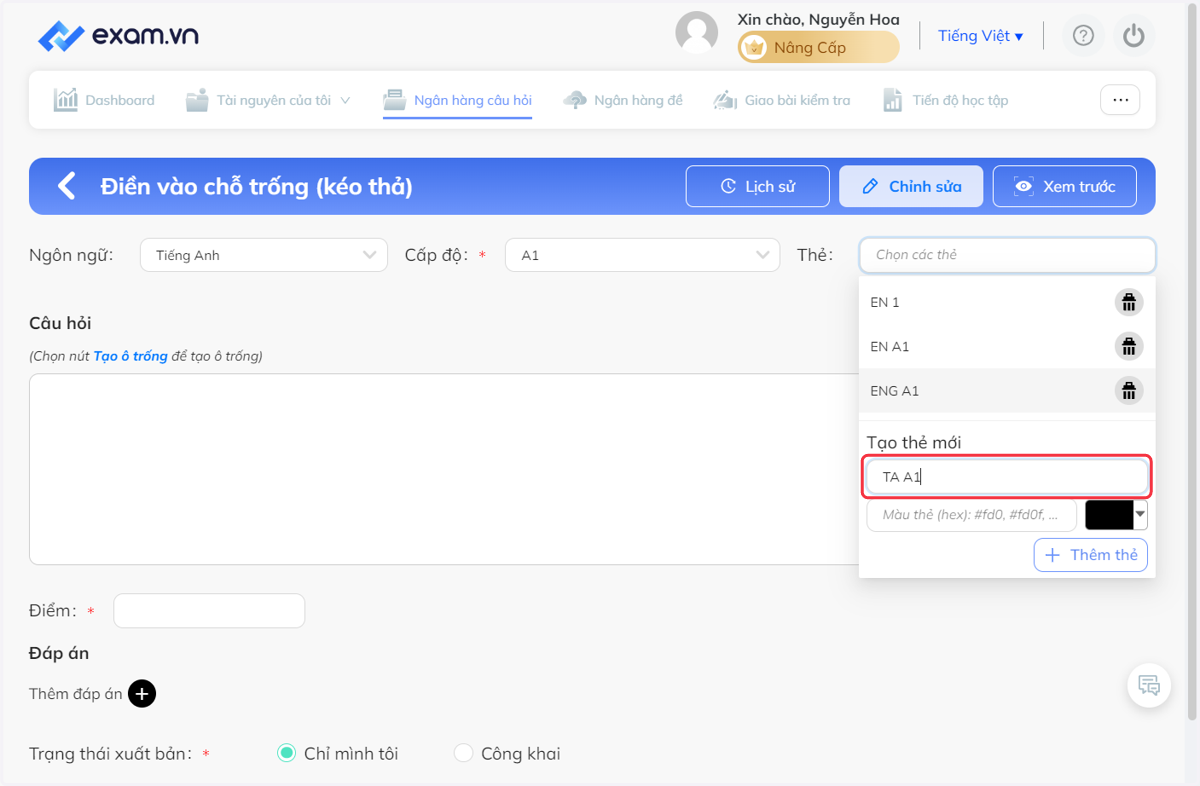The image size is (1200, 786).
Task: Expand the Tài nguyên của tôi chevron
Action: pos(345,100)
